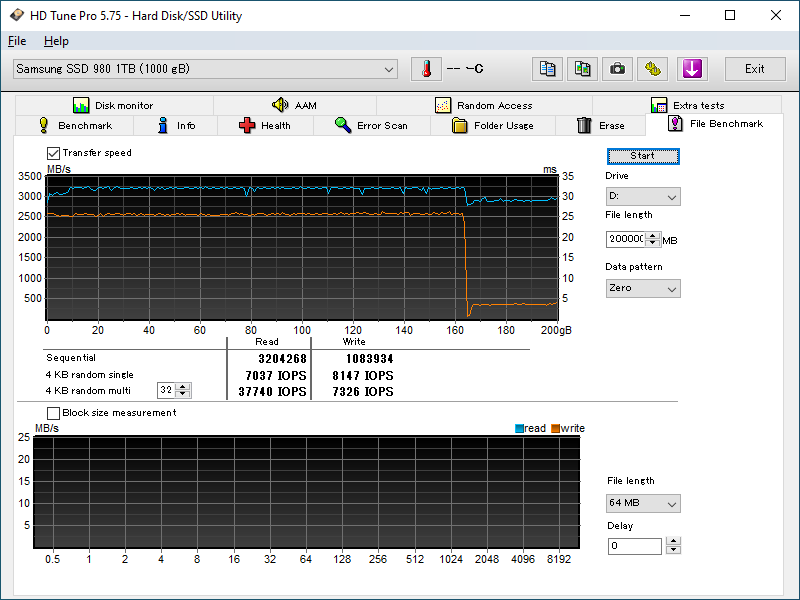Click the Erase trash can icon
Image resolution: width=800 pixels, height=600 pixels.
pos(584,125)
